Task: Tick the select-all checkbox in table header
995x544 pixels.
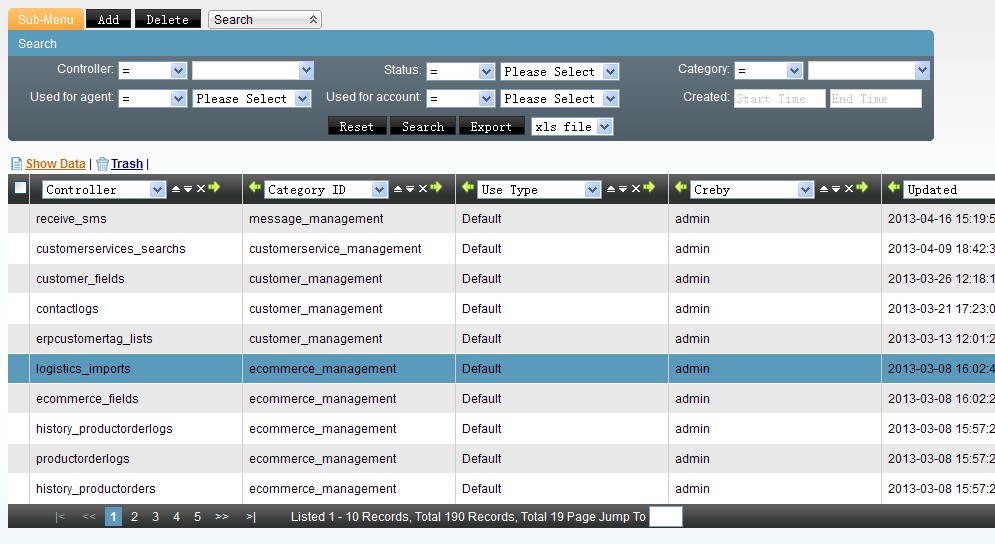Action: point(20,188)
